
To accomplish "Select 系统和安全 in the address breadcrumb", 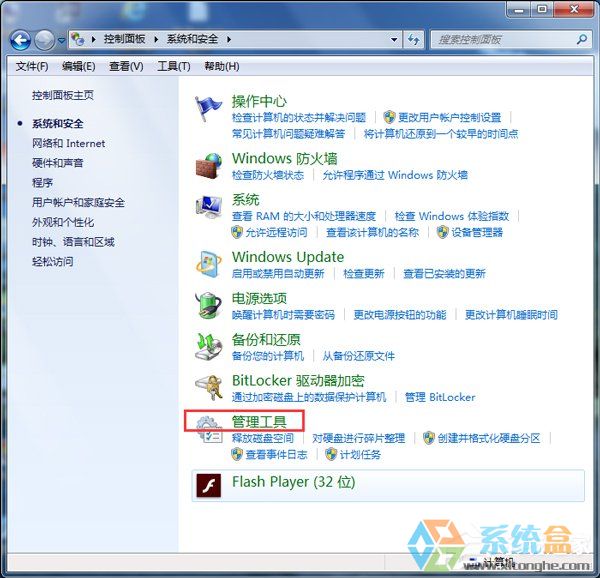I will tap(192, 39).
